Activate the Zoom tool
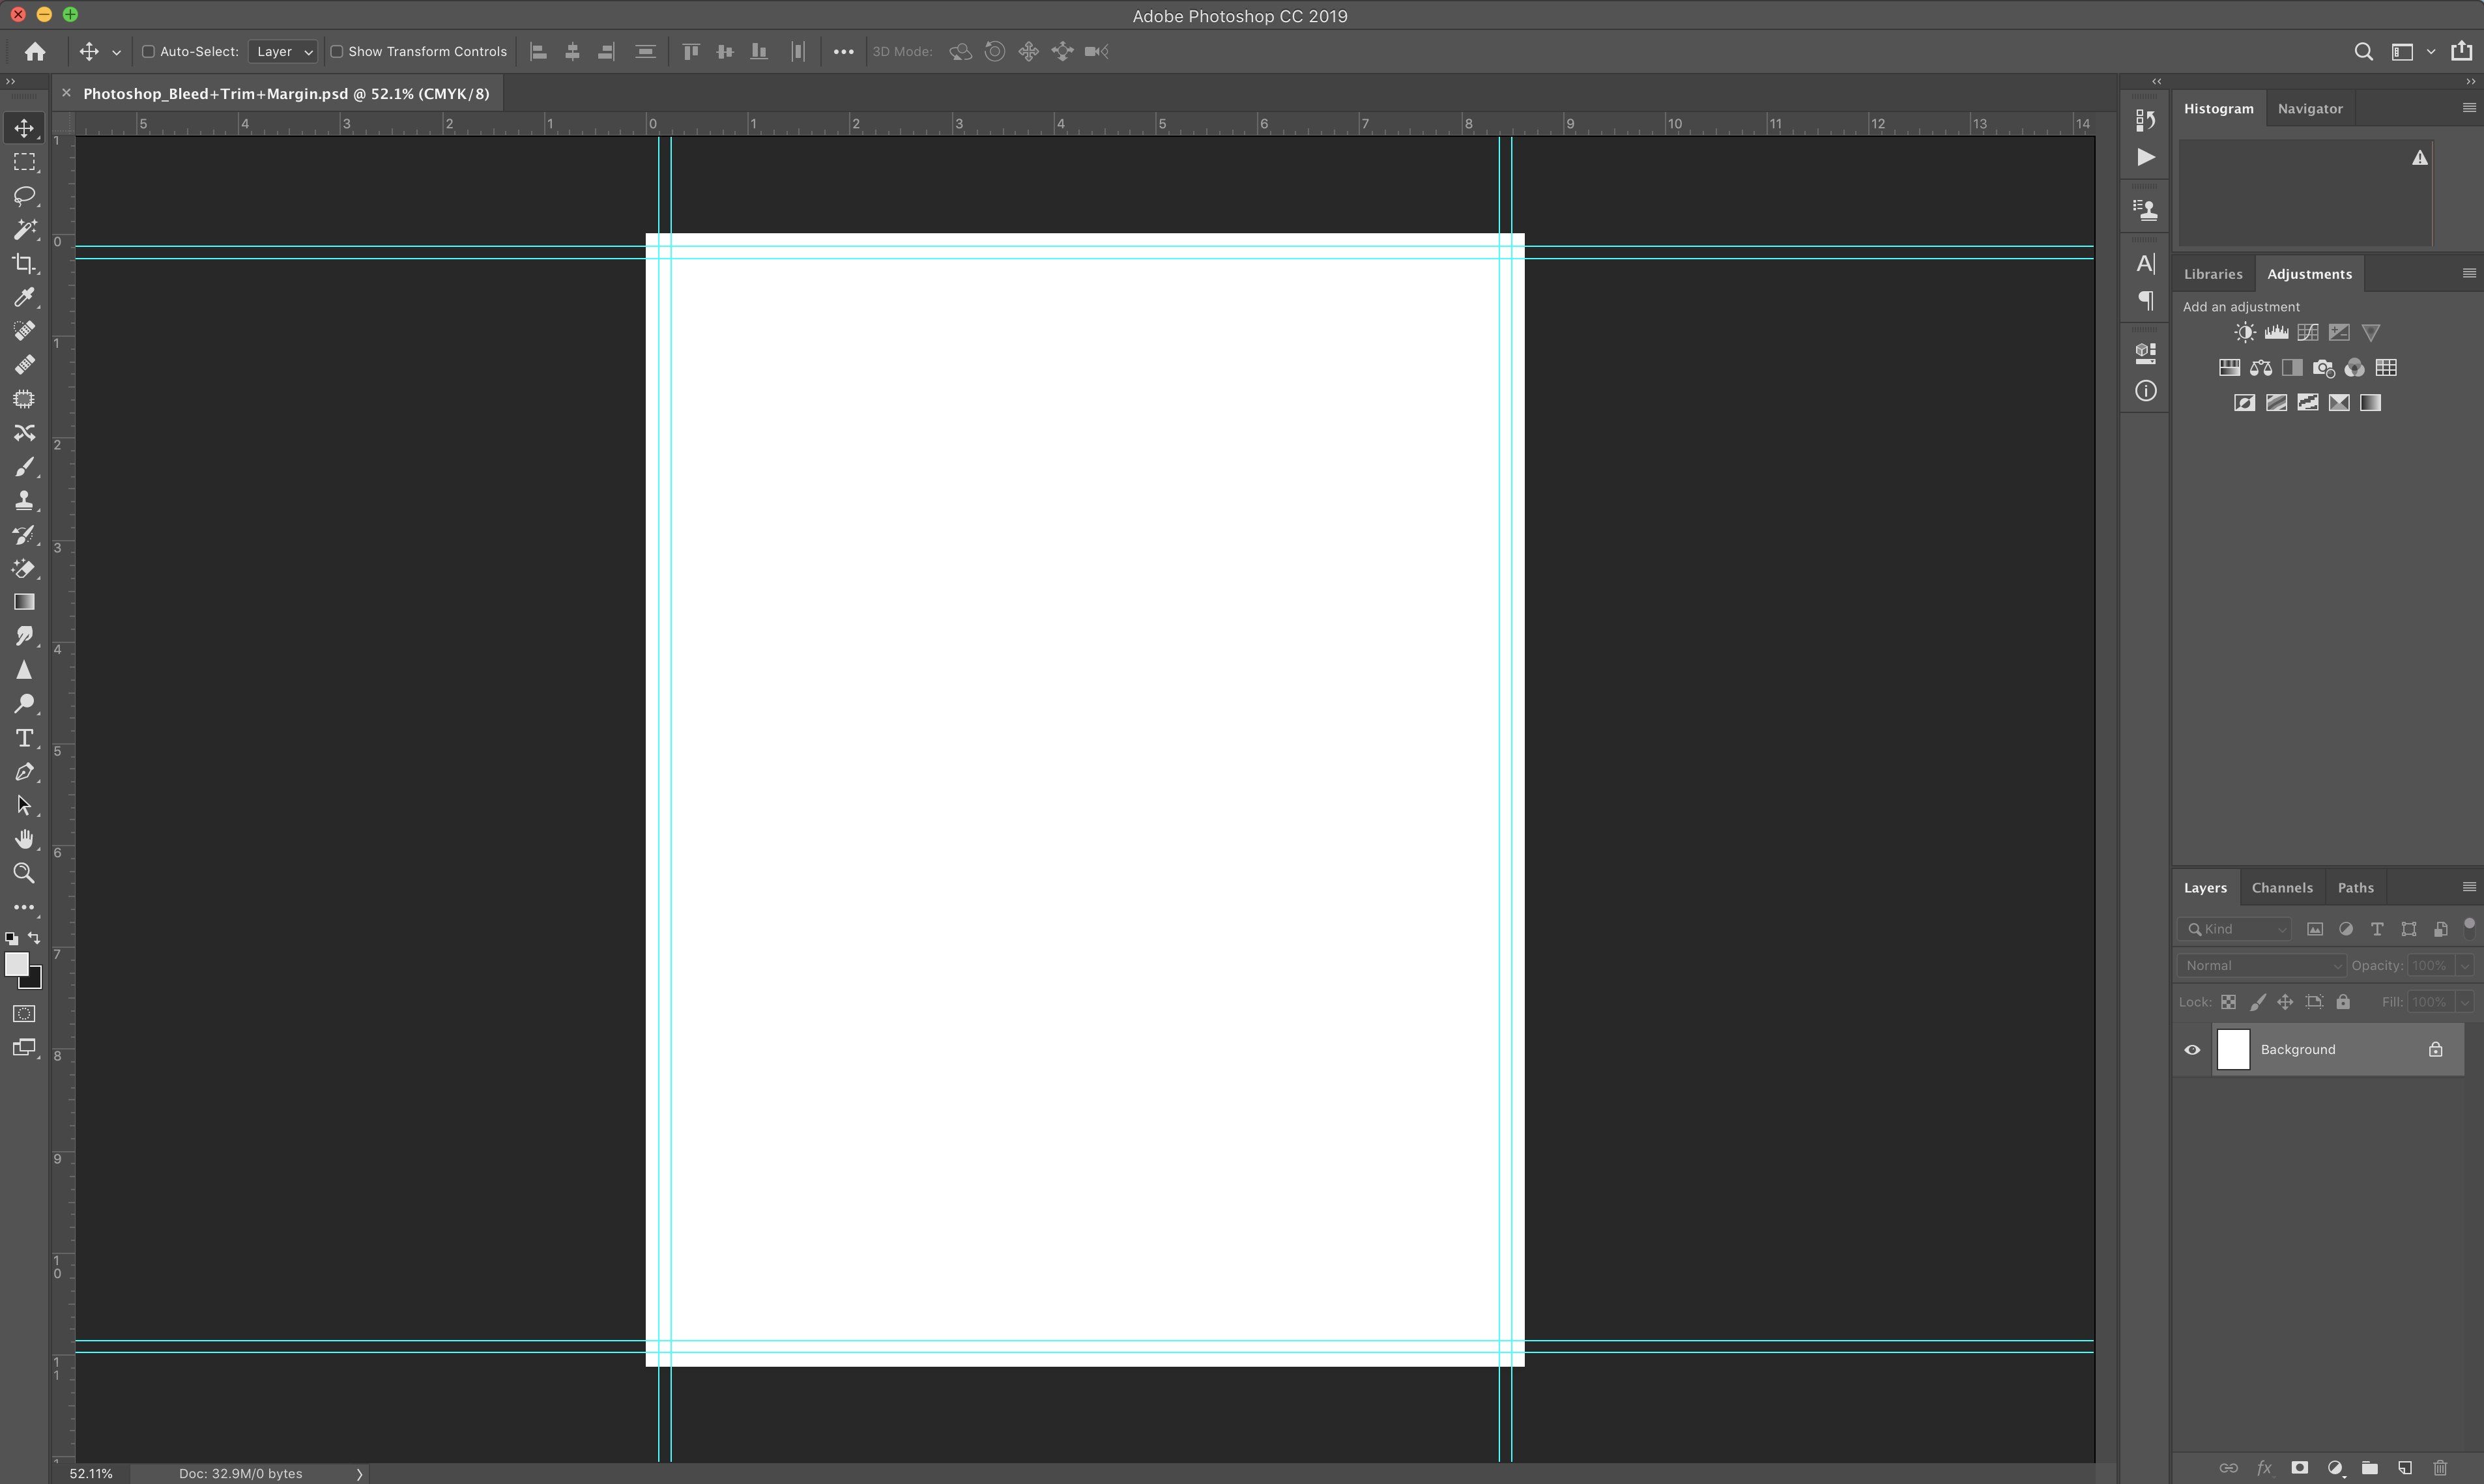 pos(25,873)
